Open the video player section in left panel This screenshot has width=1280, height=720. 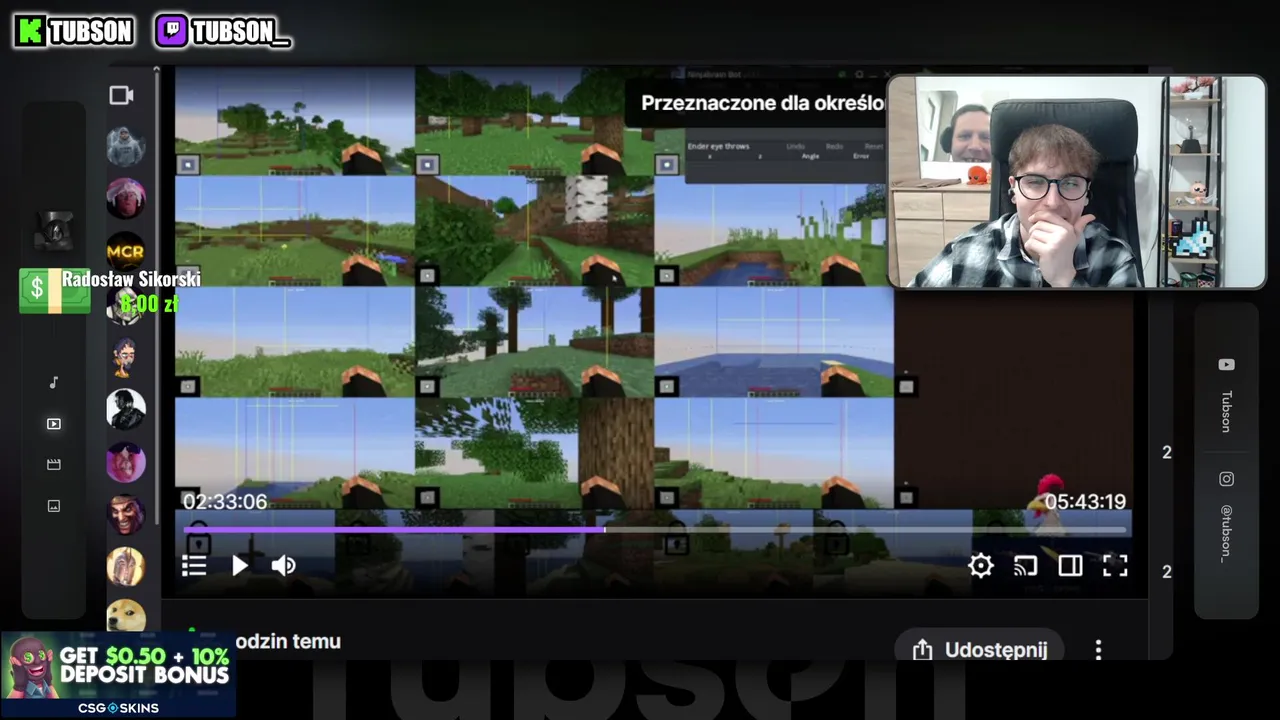click(54, 424)
